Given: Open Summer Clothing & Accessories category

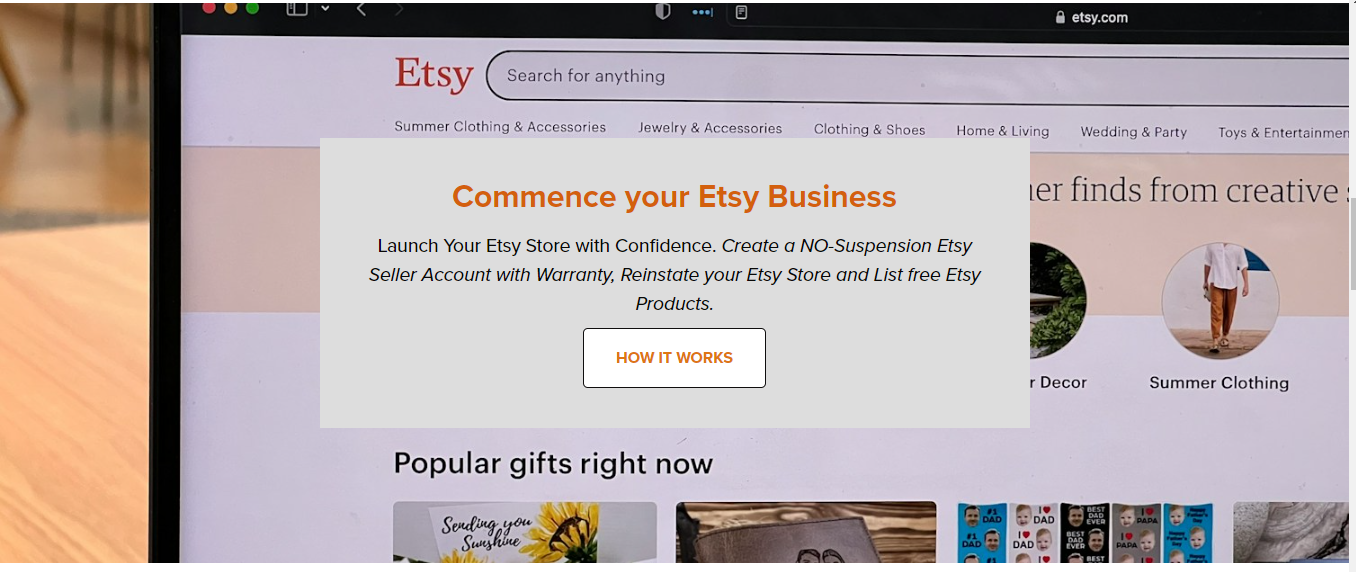Looking at the screenshot, I should (x=500, y=127).
